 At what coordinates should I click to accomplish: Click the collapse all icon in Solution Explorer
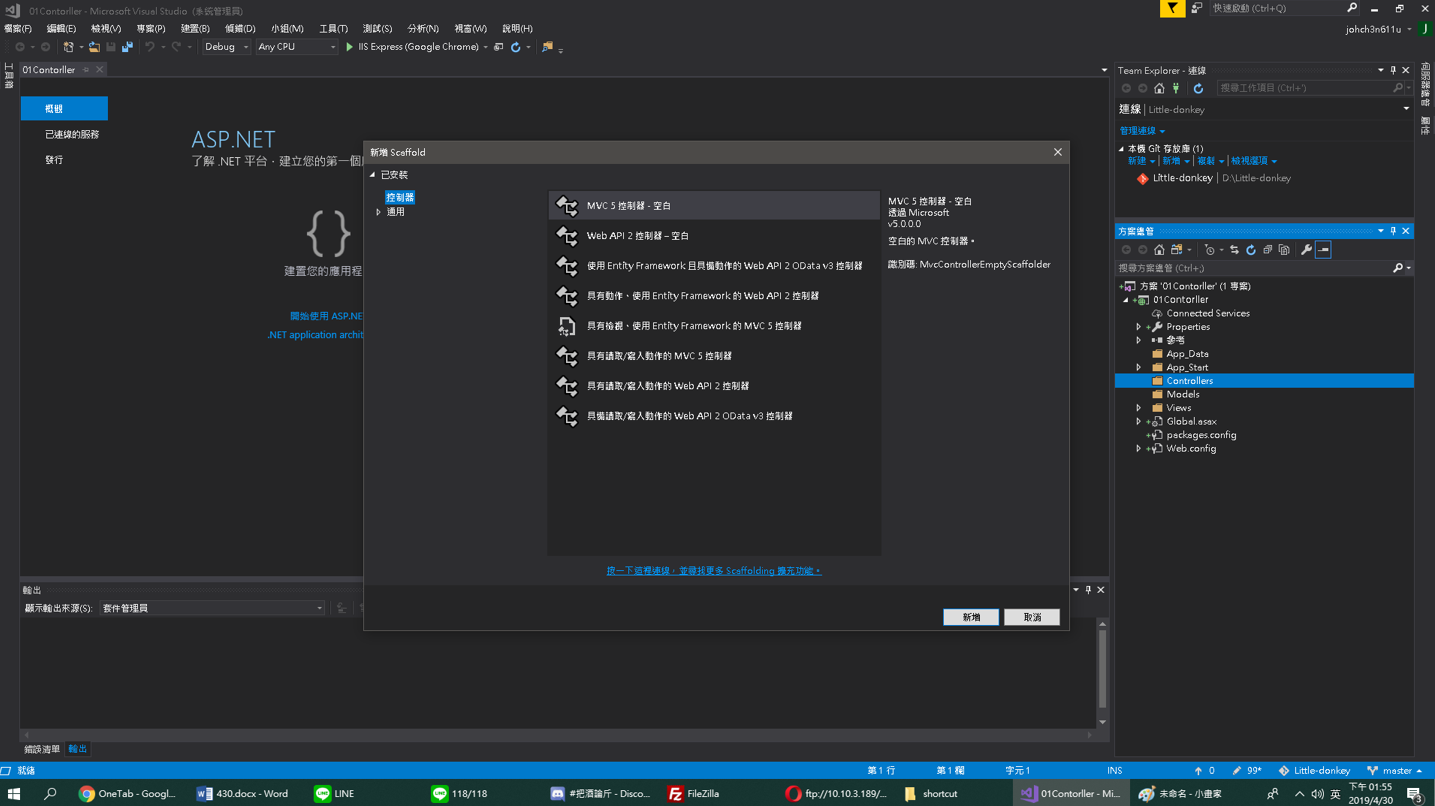pyautogui.click(x=1267, y=250)
